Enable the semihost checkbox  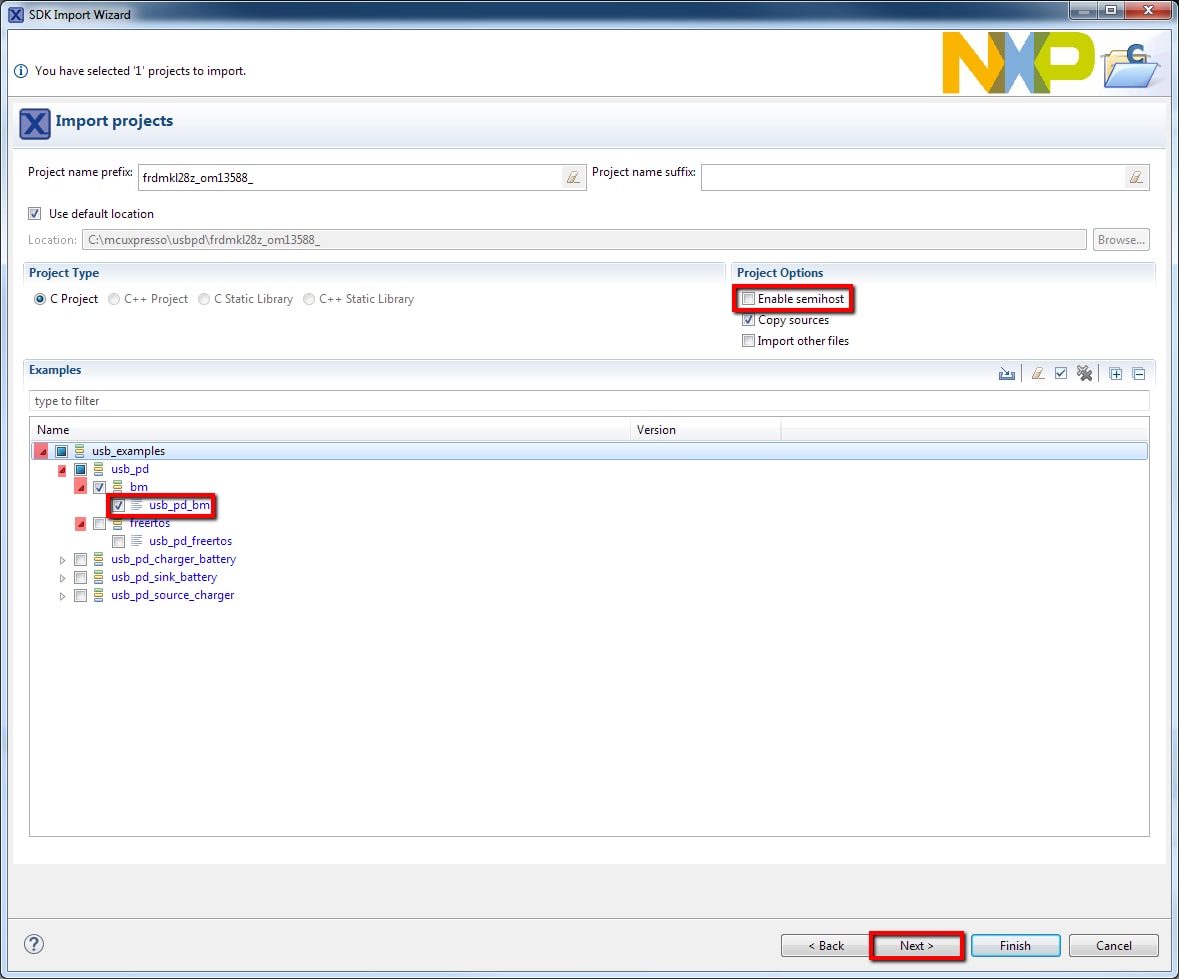coord(749,299)
